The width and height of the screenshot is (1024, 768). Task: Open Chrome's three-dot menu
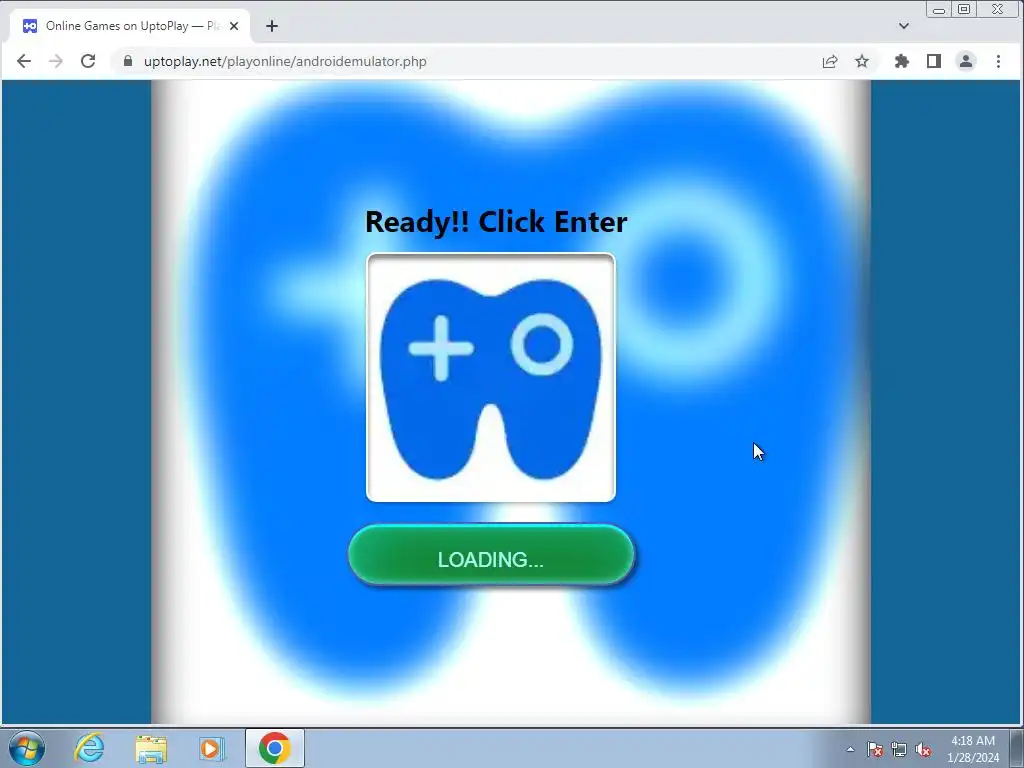tap(998, 61)
